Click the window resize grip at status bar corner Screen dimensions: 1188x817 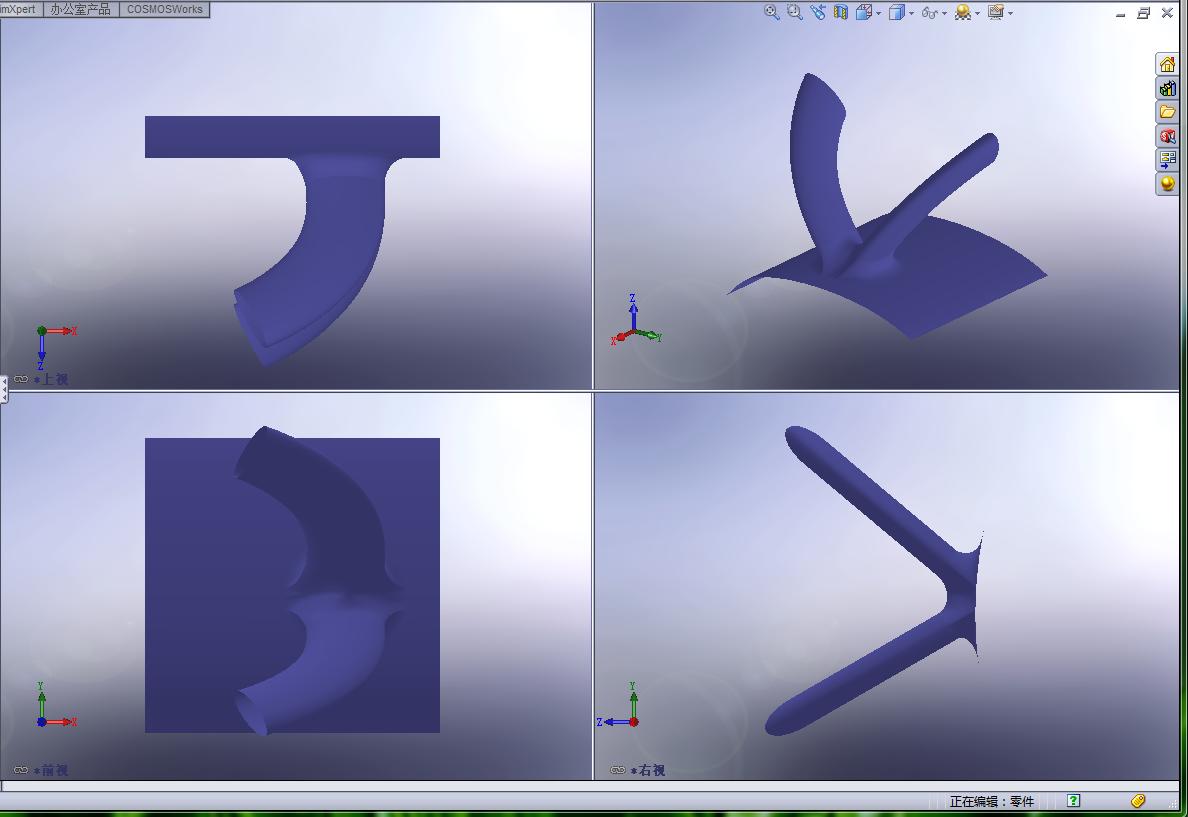pos(1175,803)
